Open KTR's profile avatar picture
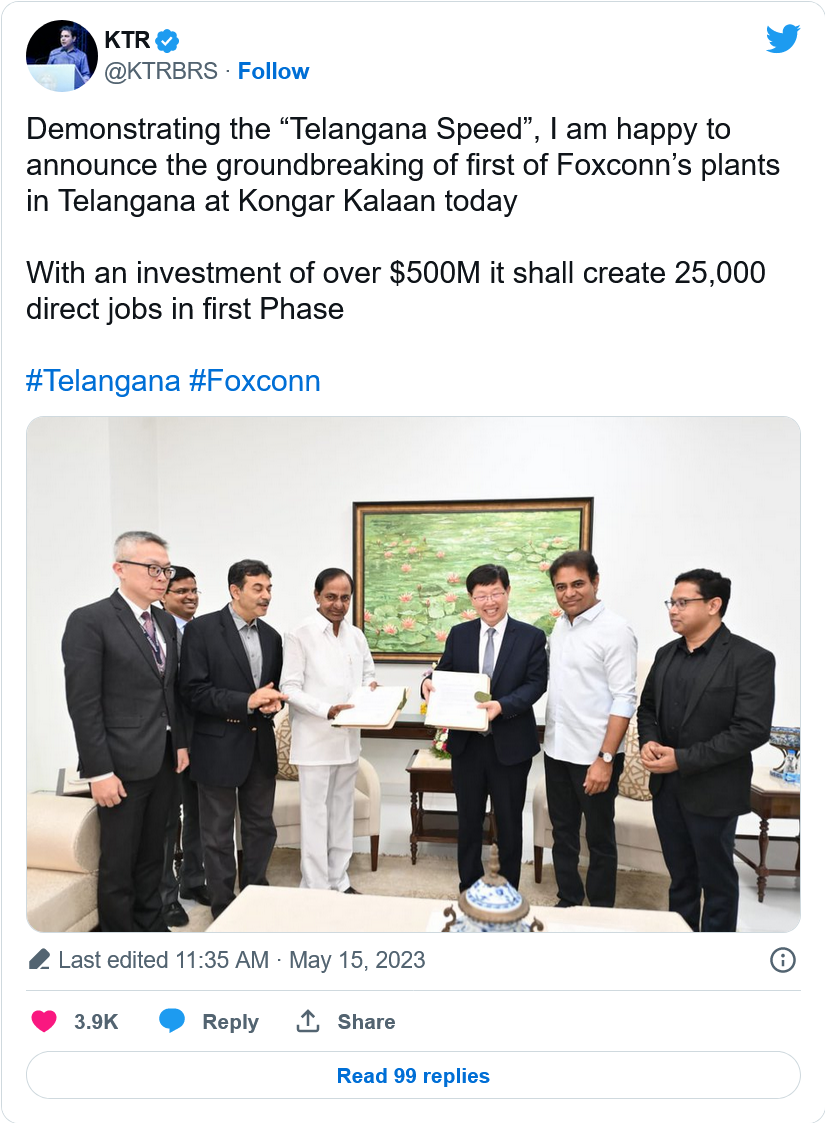The height and width of the screenshot is (1123, 825). pyautogui.click(x=61, y=56)
